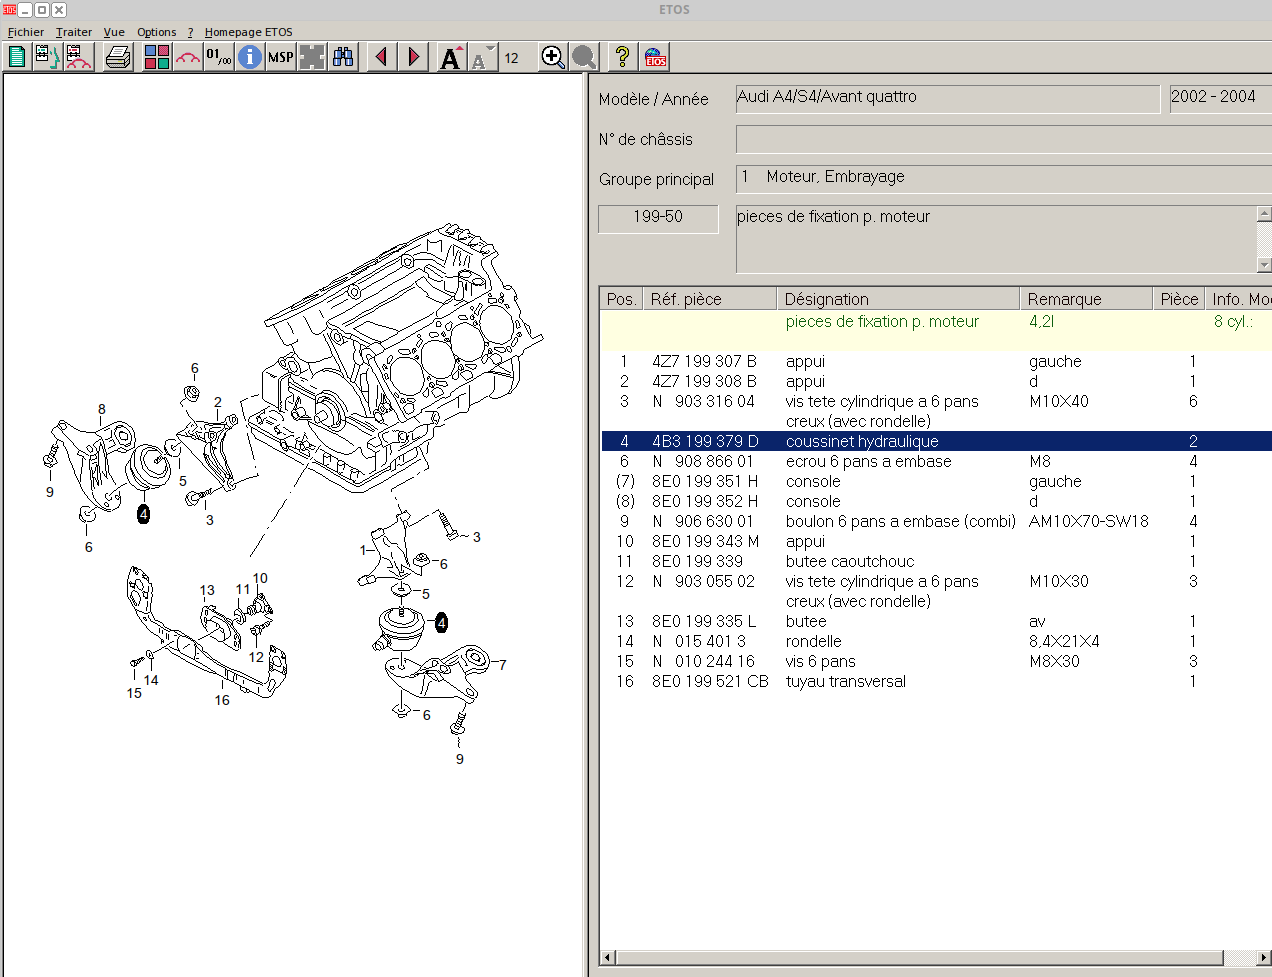Click the red arc icon beside colored squares
The width and height of the screenshot is (1272, 977).
point(188,57)
